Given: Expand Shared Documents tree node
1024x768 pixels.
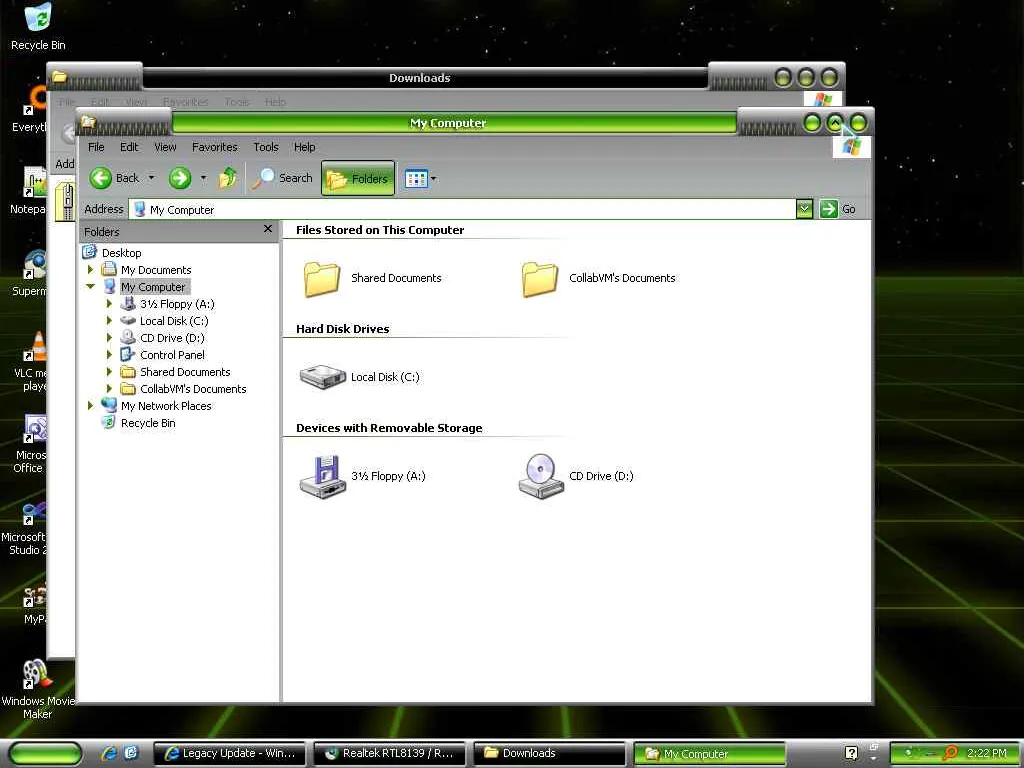Looking at the screenshot, I should [x=109, y=372].
